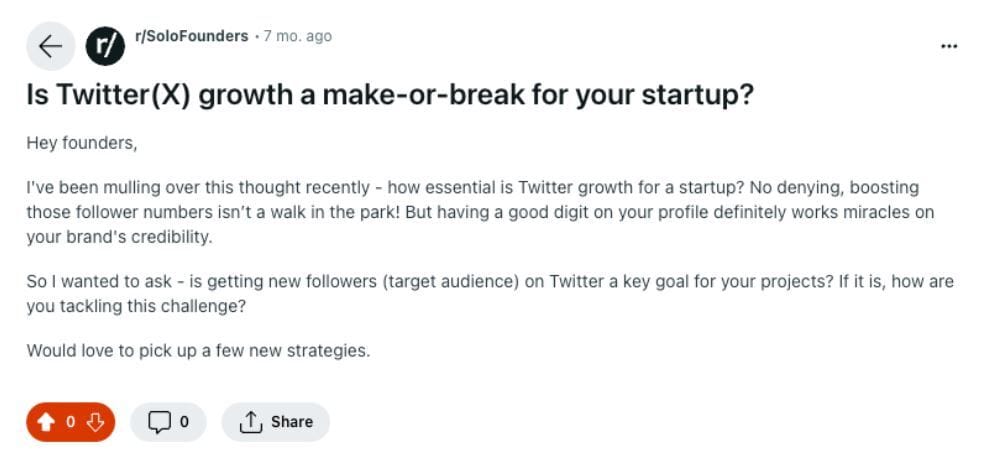Click the comment count number
Screen dimensions: 986x458
tap(184, 422)
